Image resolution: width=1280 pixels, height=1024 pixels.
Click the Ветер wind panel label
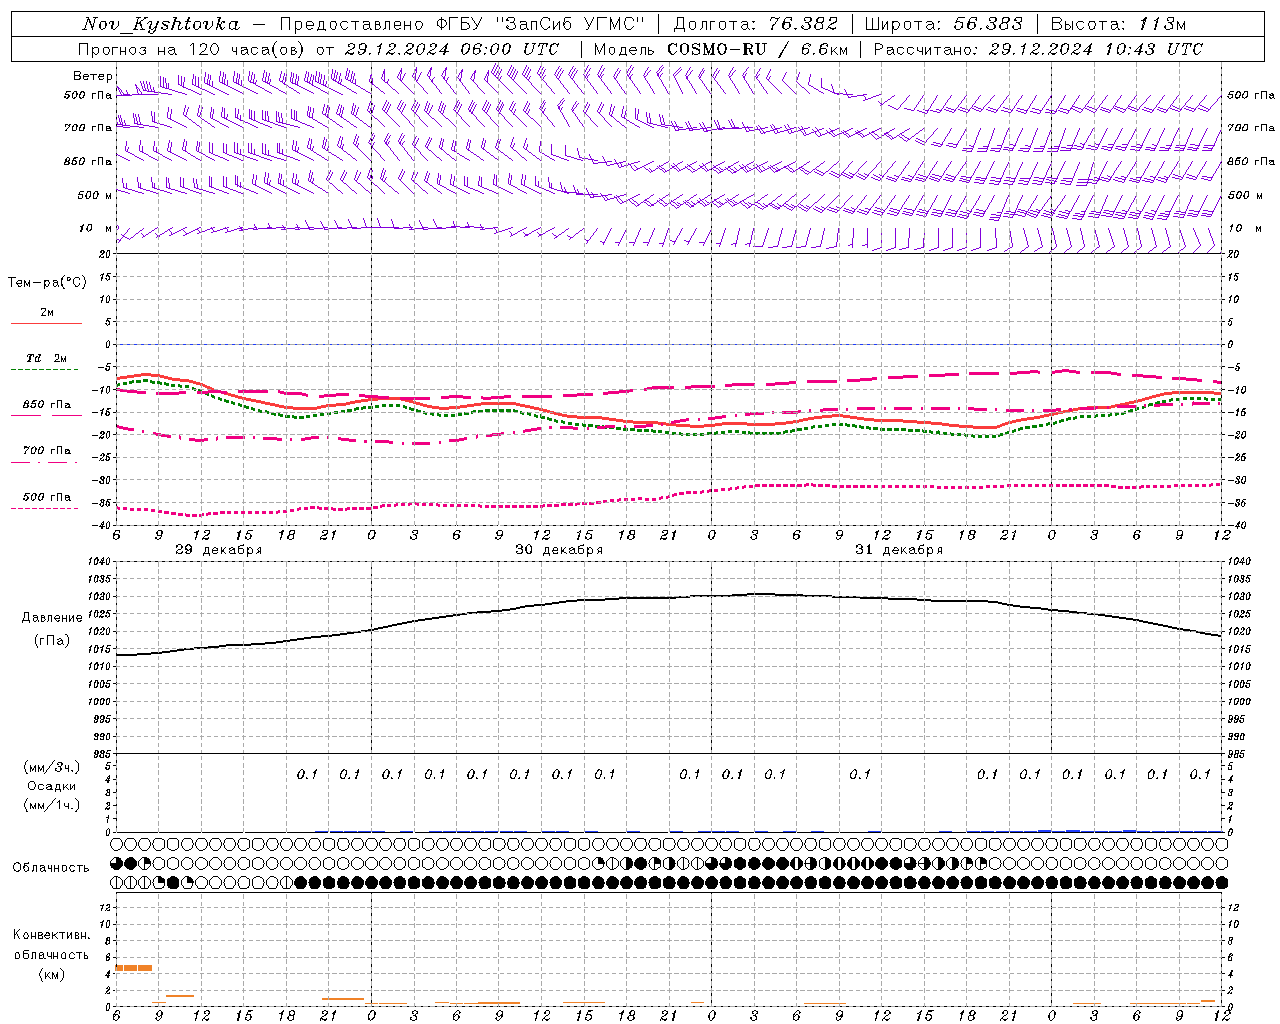[x=92, y=76]
